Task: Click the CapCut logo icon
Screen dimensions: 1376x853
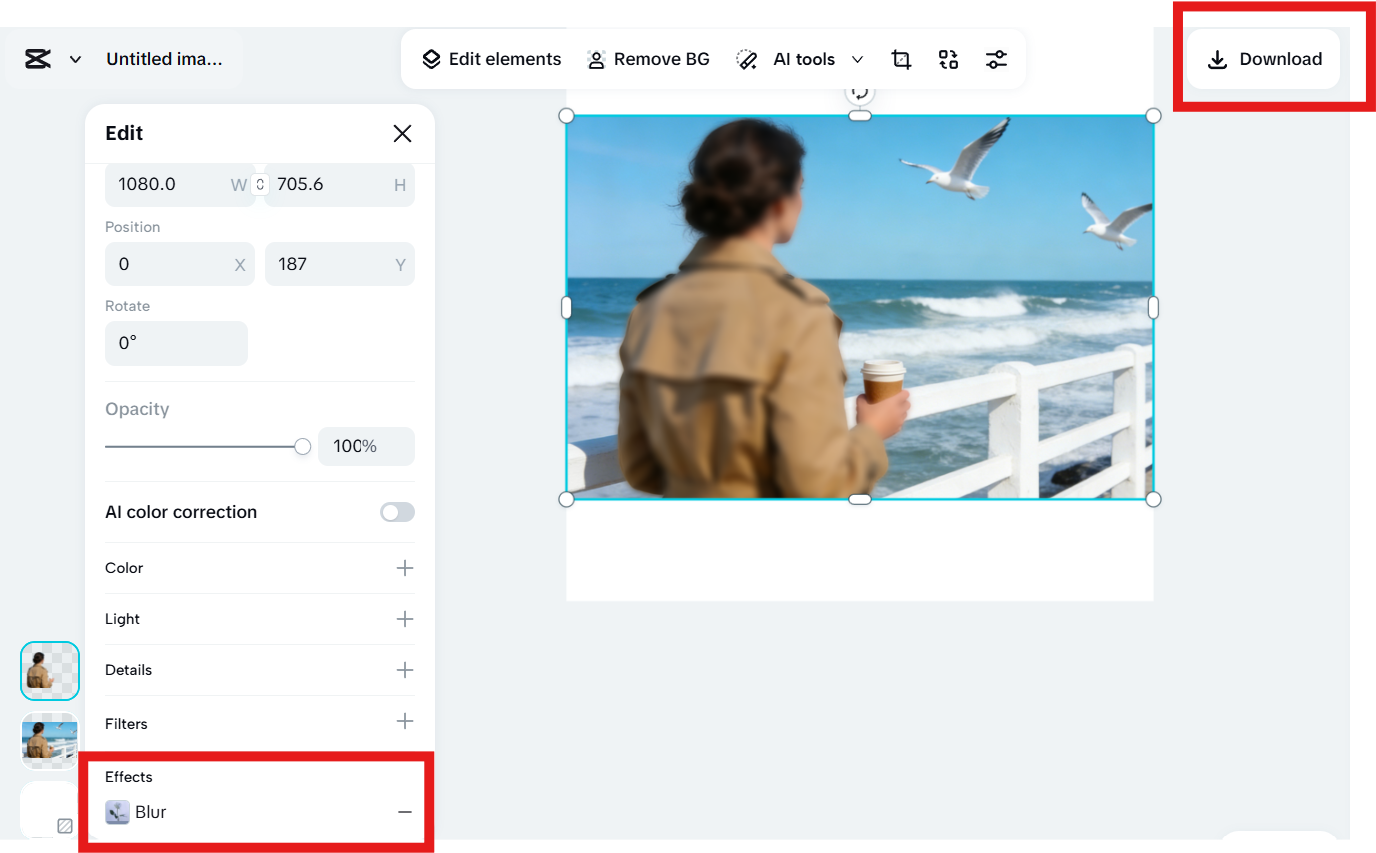Action: 38,59
